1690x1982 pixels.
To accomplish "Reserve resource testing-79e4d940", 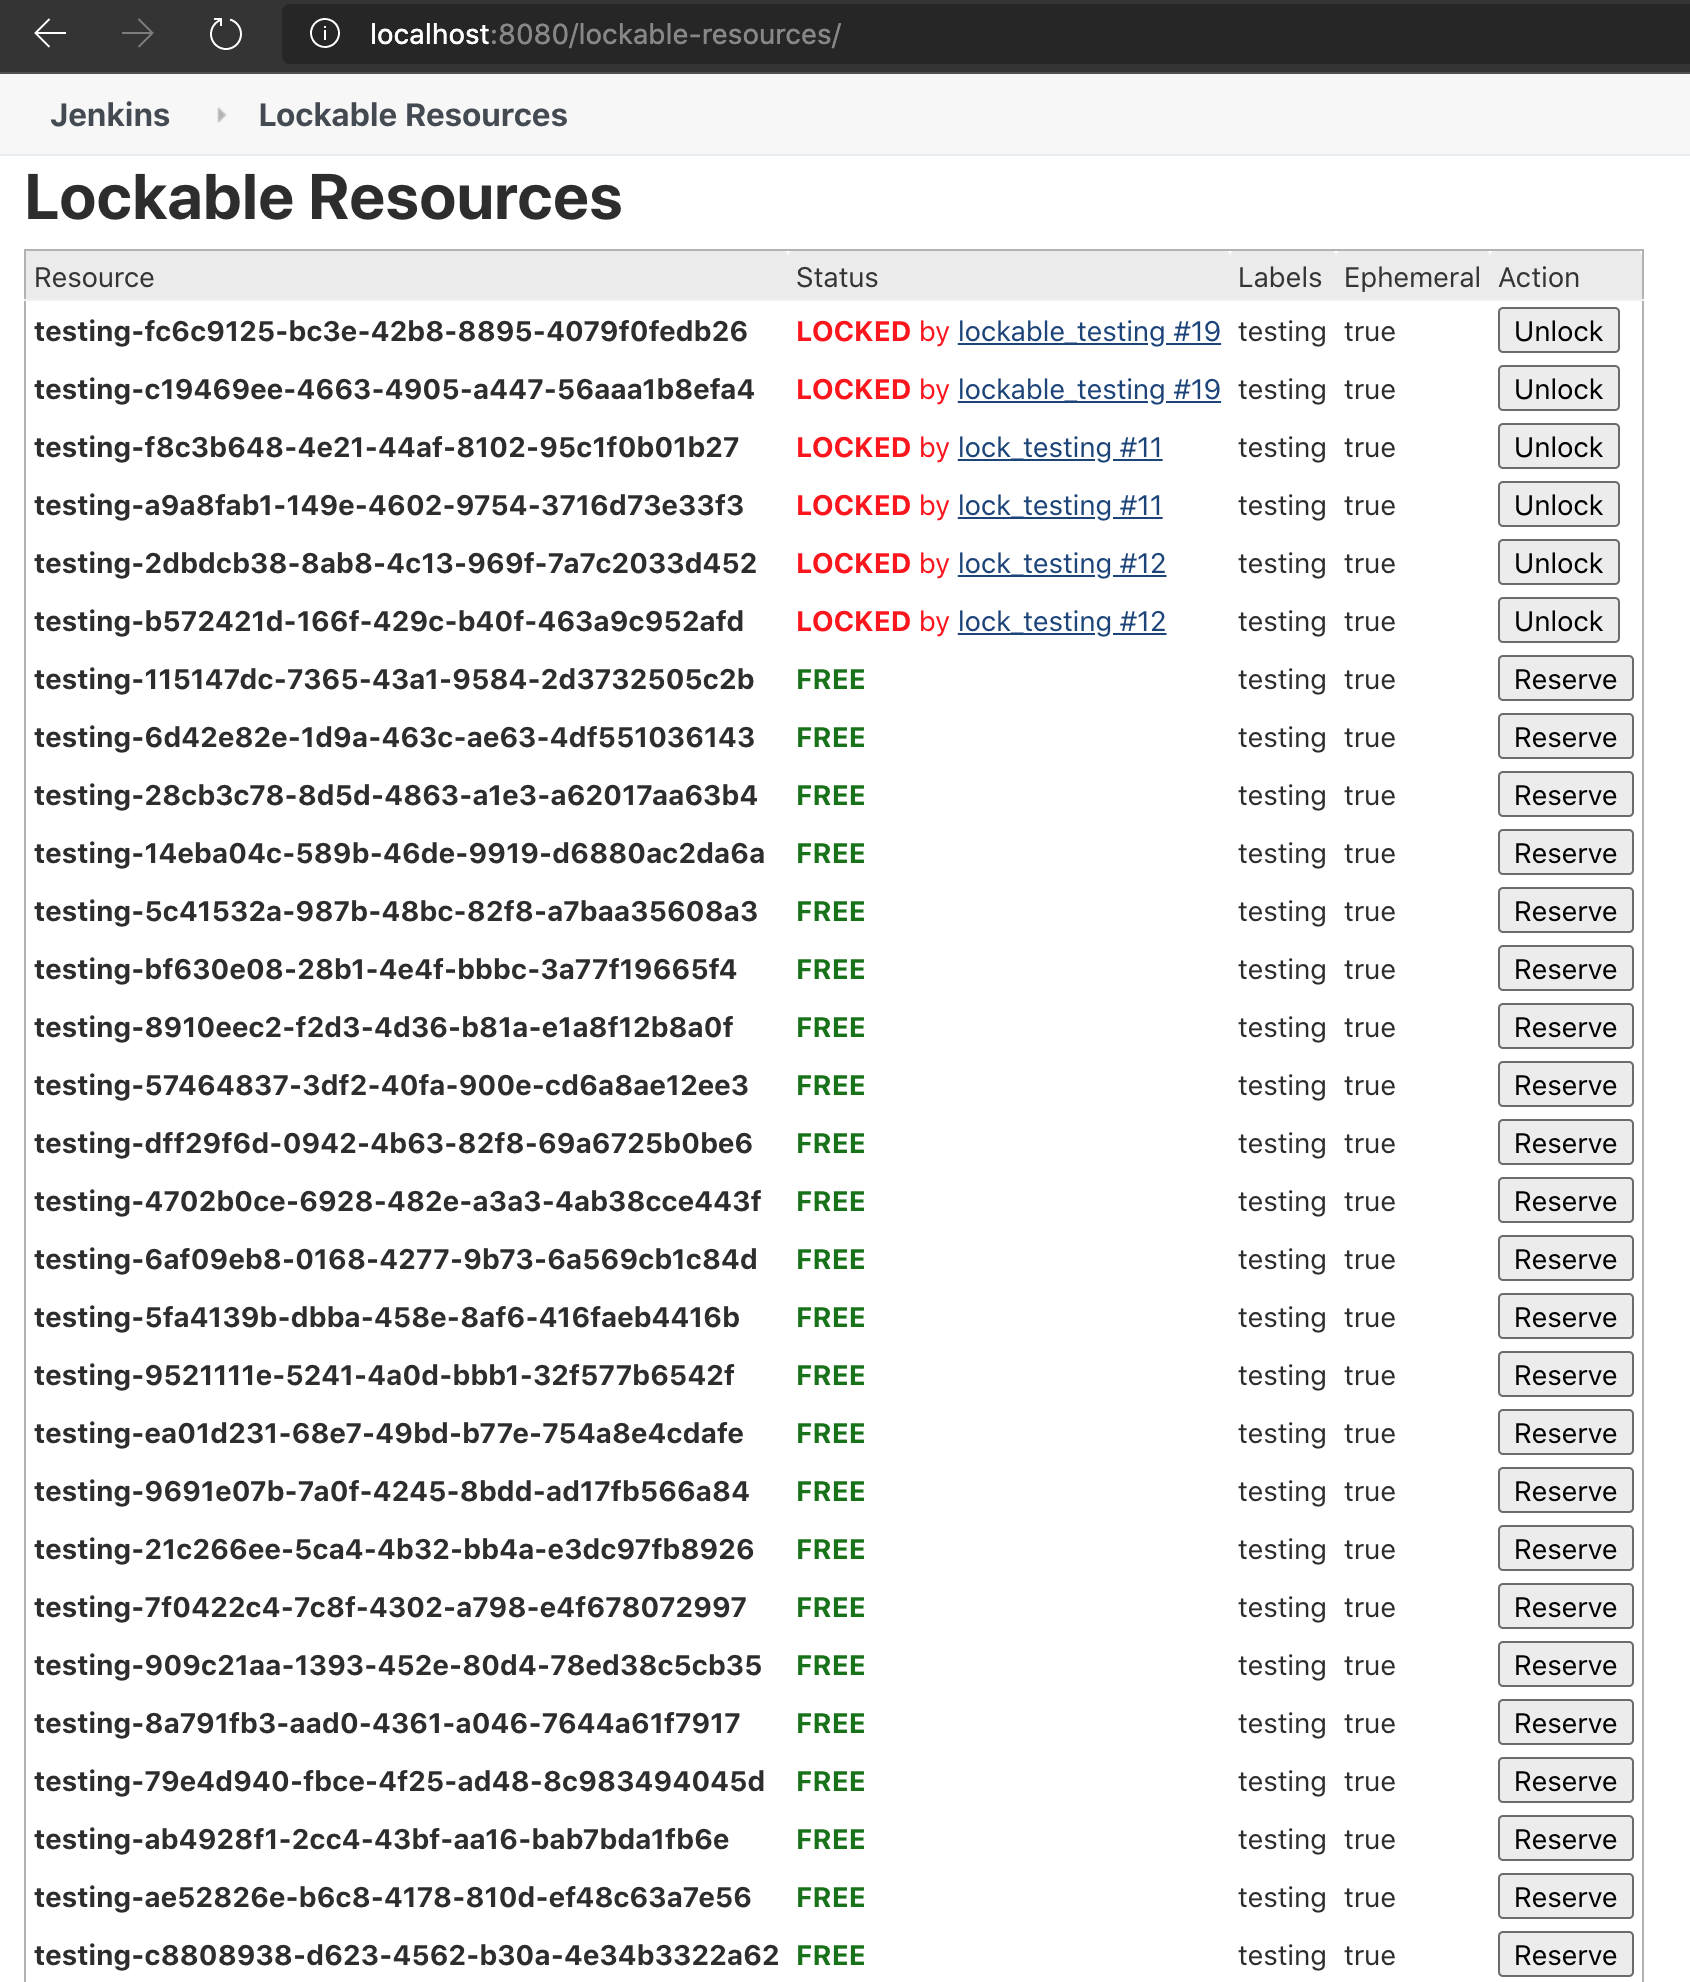I will [1565, 1781].
